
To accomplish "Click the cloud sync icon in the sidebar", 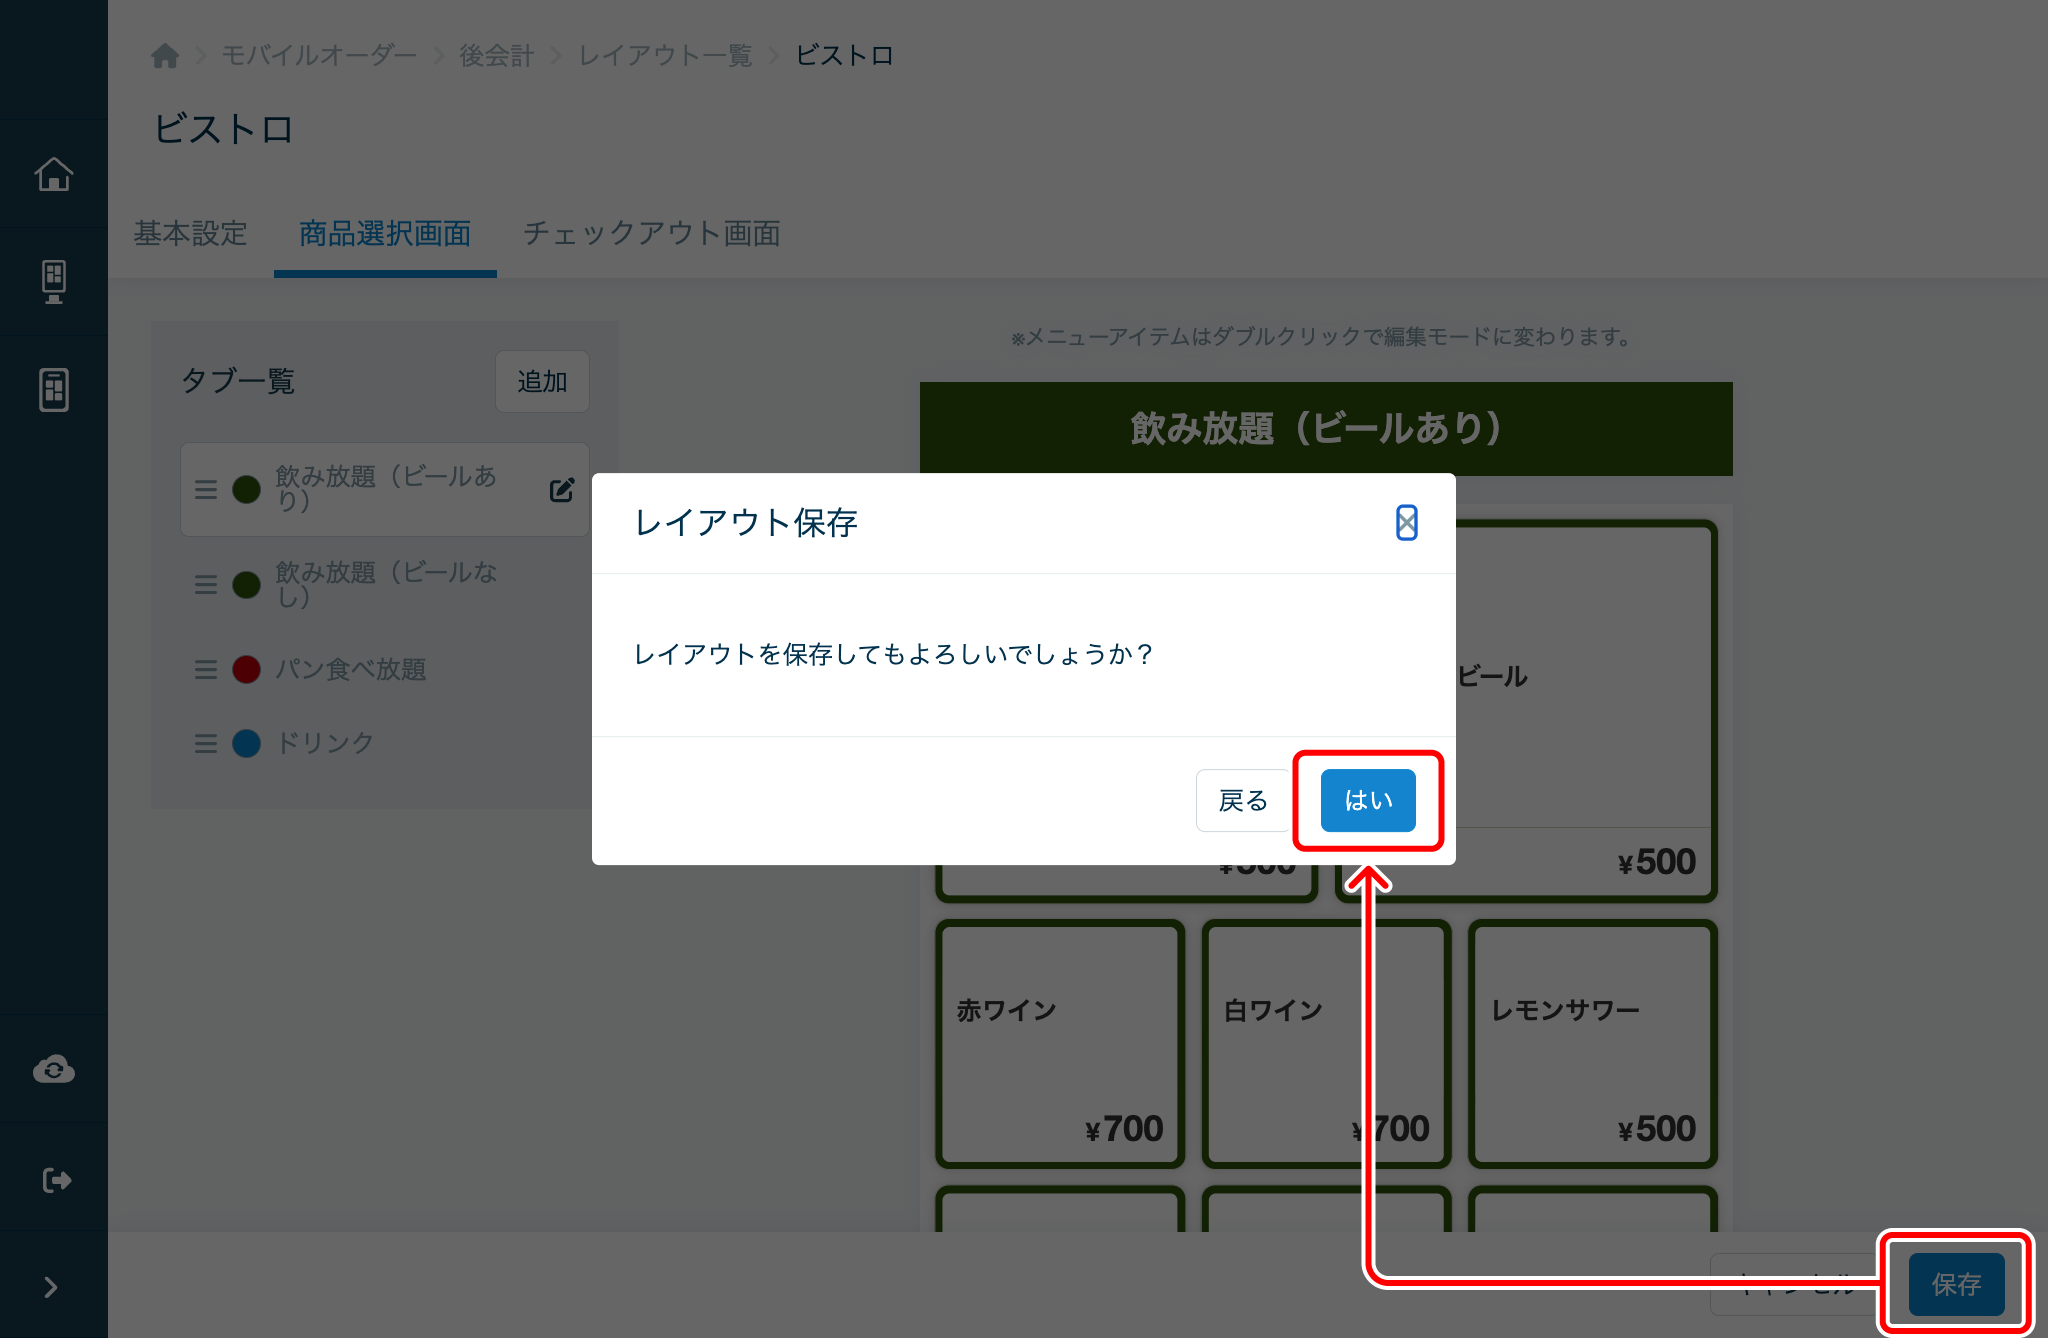I will (x=53, y=1069).
